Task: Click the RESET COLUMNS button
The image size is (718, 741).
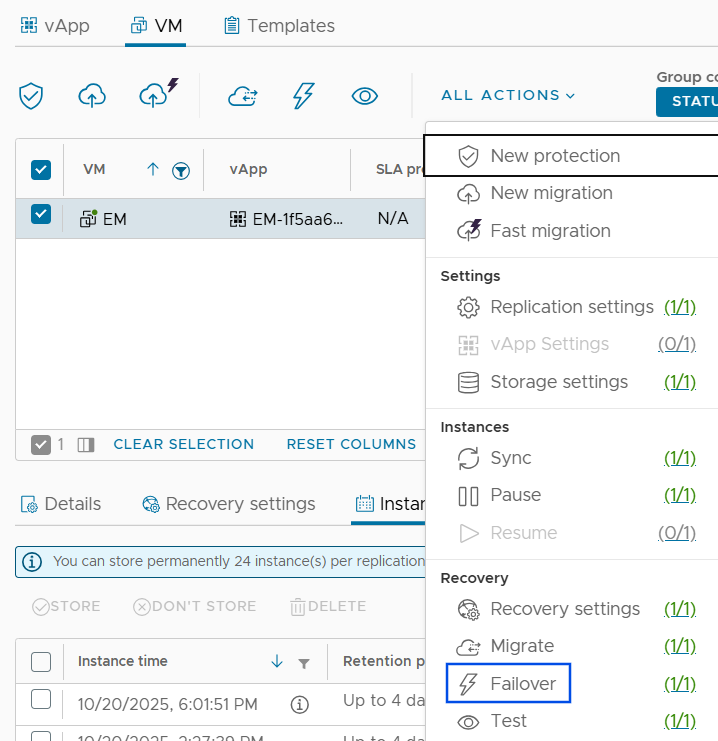Action: pos(351,444)
